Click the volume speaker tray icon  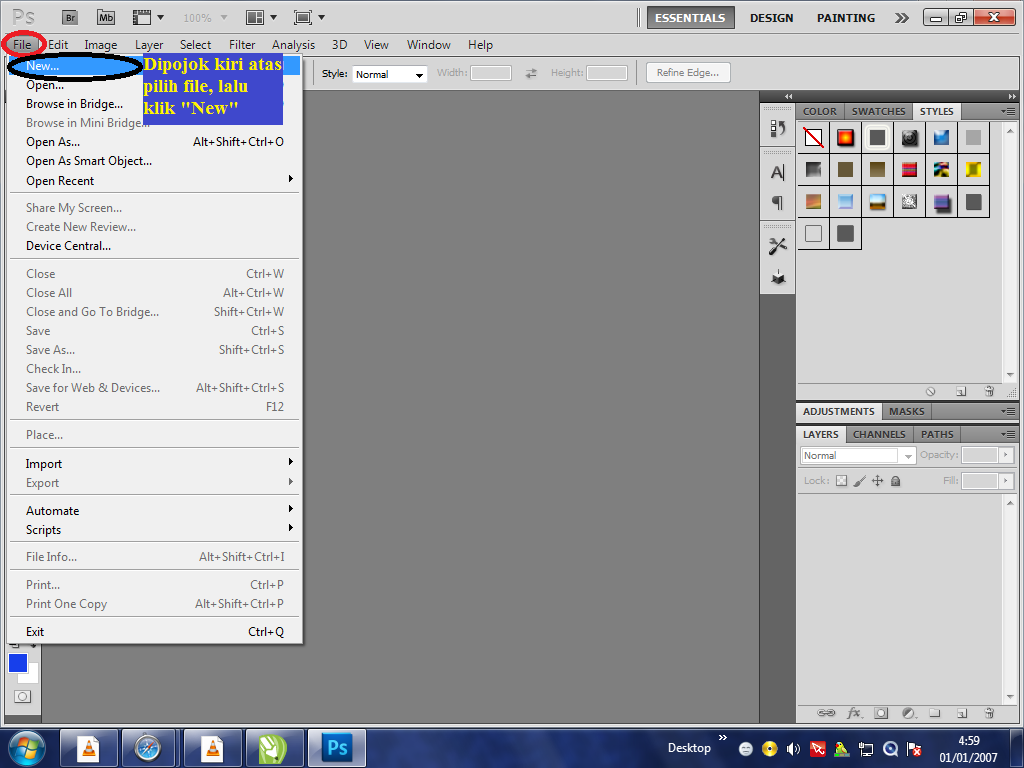coord(793,749)
